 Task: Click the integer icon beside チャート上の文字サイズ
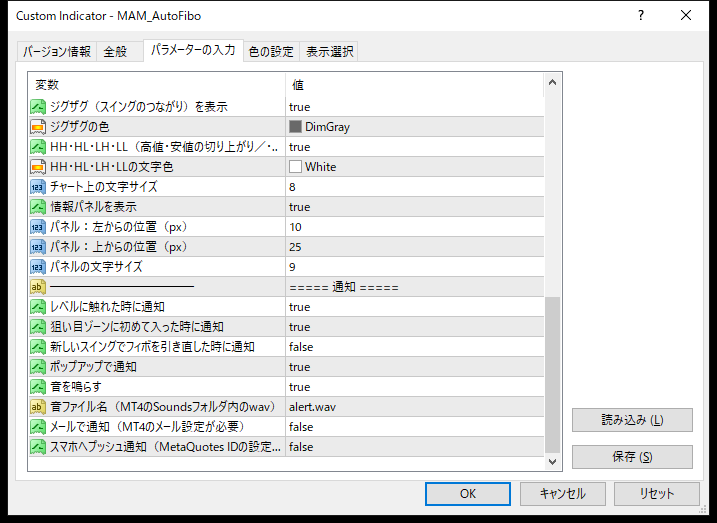(x=38, y=187)
